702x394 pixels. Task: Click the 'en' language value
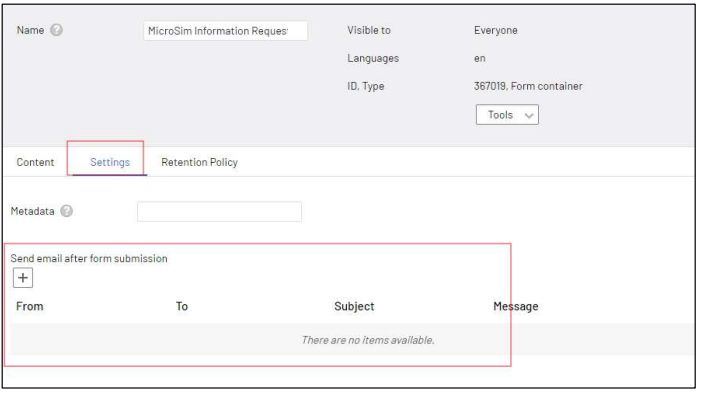479,58
